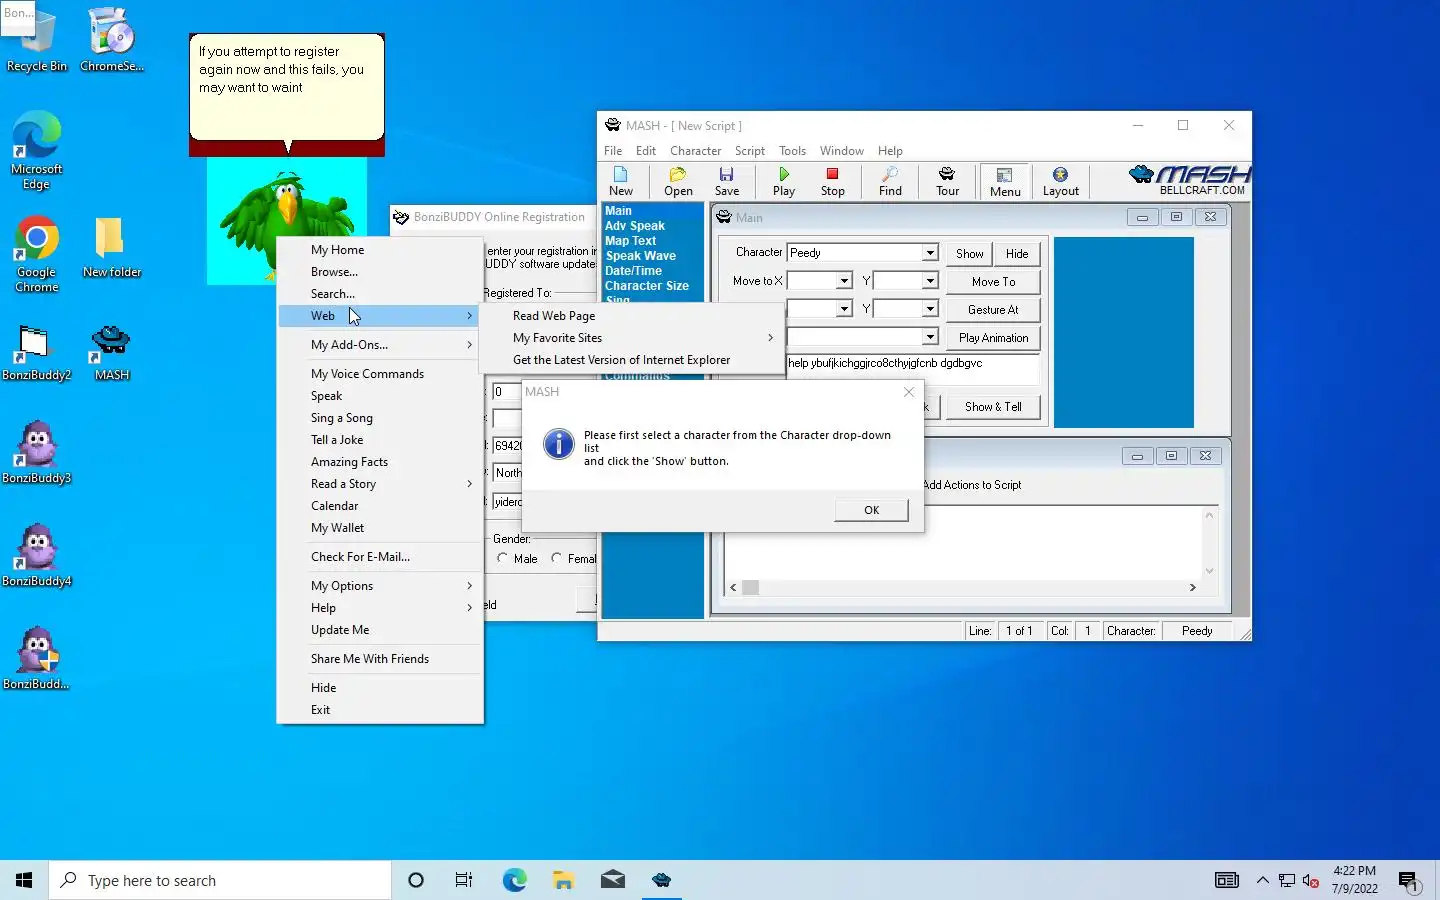Select the ChromeSetup desktop icon
Screen dimensions: 1440x900
111,40
